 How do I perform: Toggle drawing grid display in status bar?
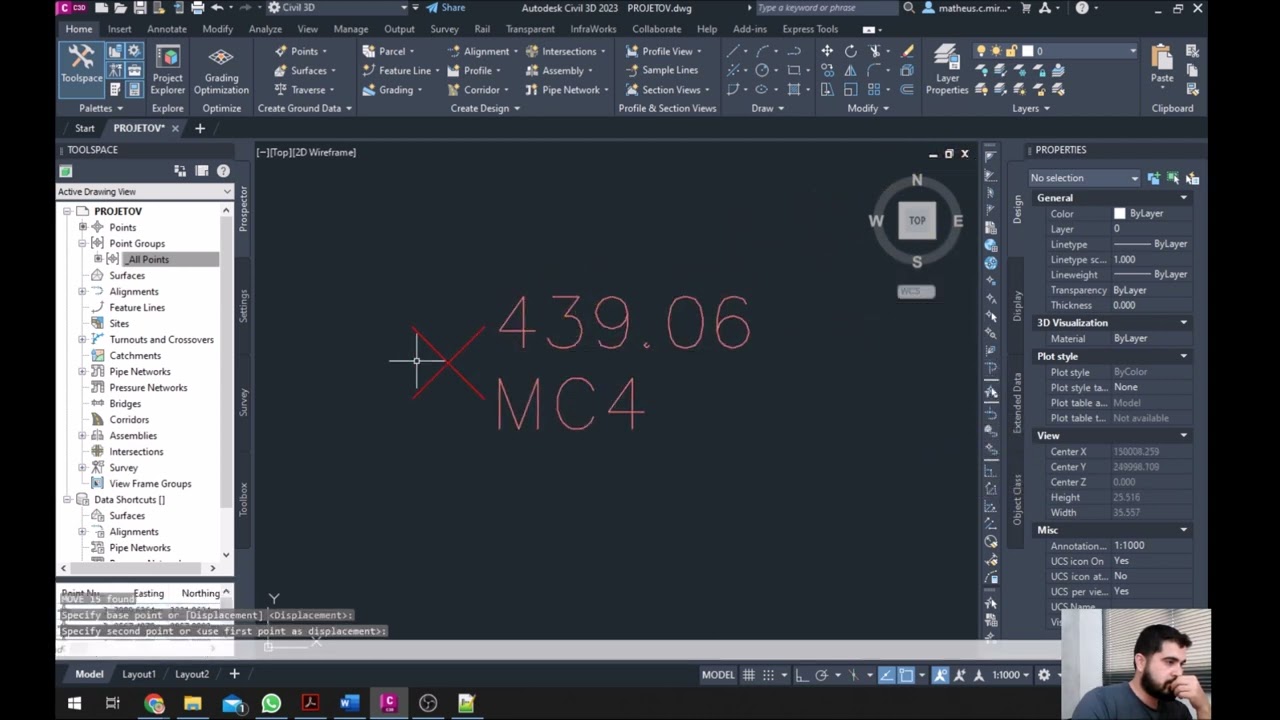tap(748, 675)
